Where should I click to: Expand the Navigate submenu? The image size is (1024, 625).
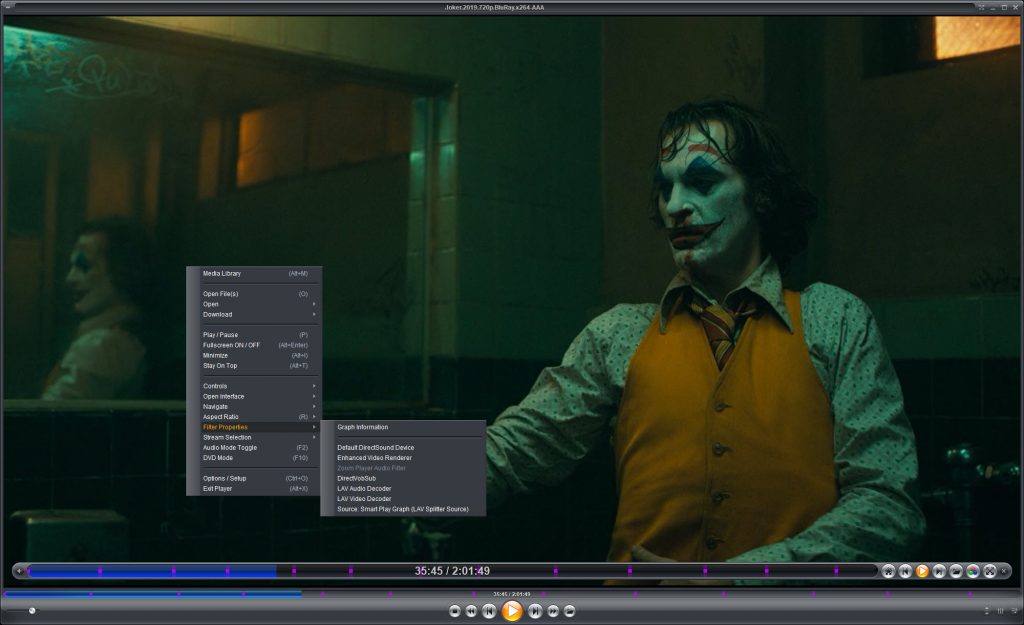[255, 407]
